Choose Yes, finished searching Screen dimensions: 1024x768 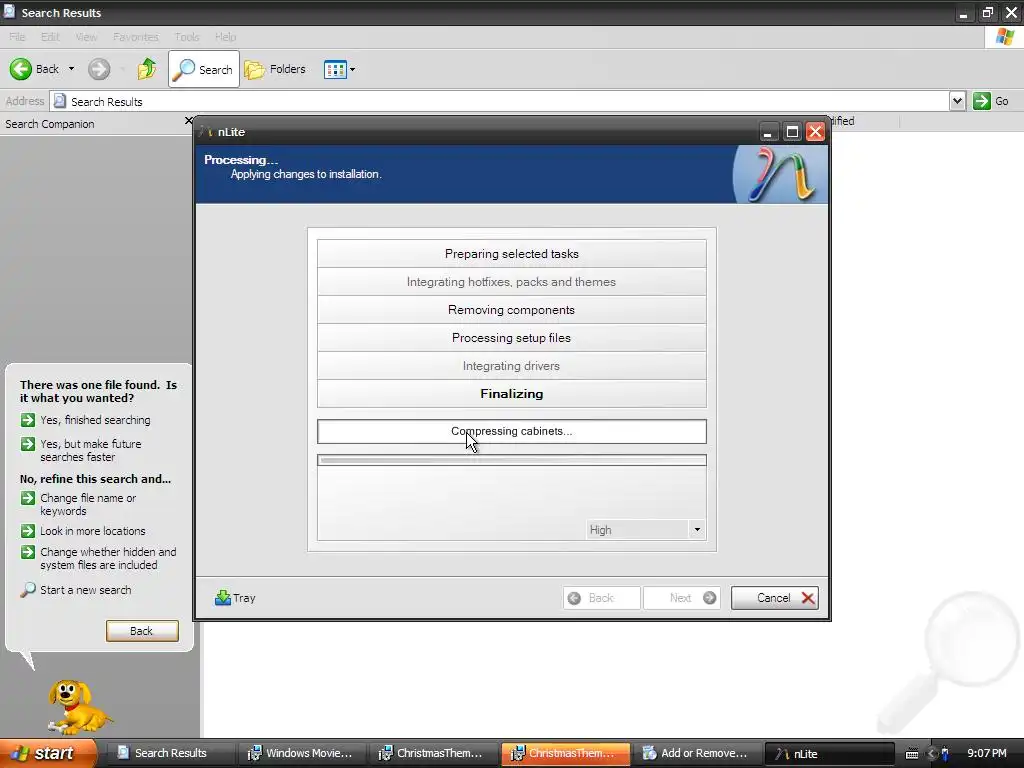(86, 420)
